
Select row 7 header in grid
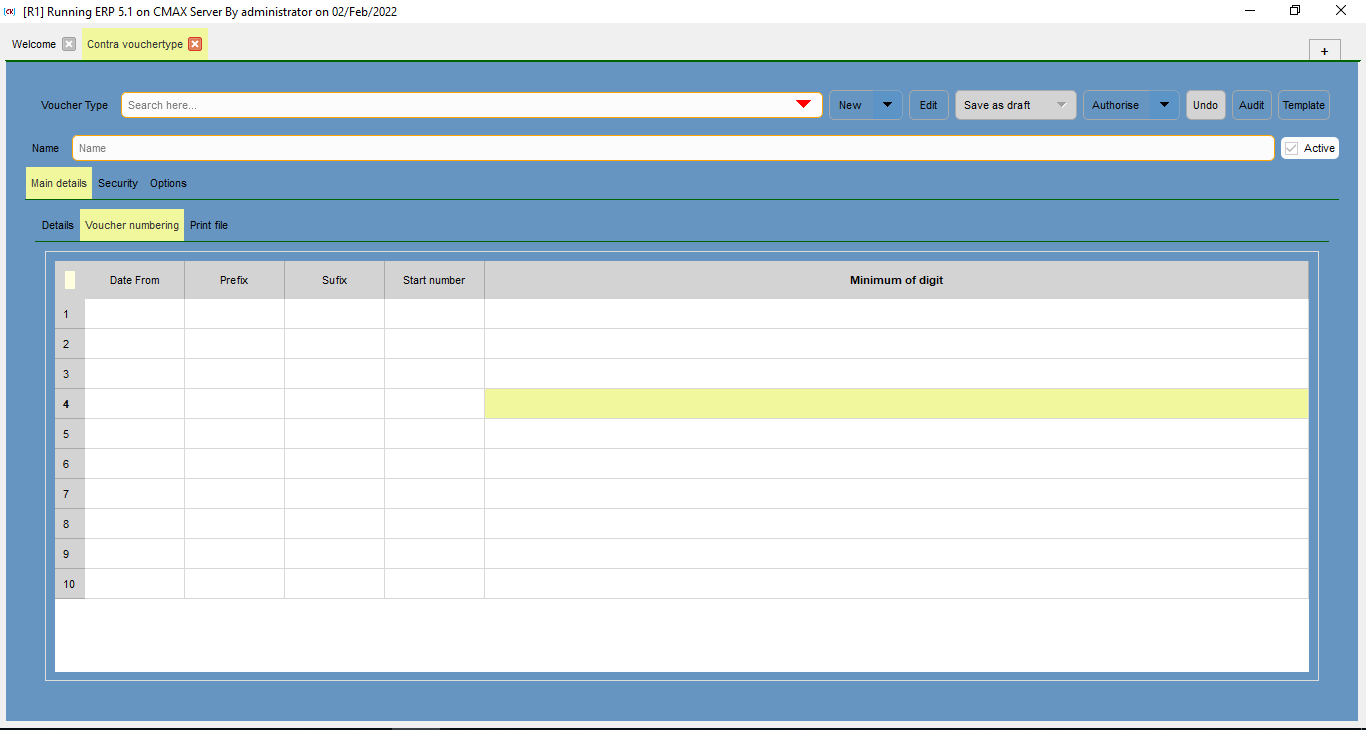coord(70,494)
